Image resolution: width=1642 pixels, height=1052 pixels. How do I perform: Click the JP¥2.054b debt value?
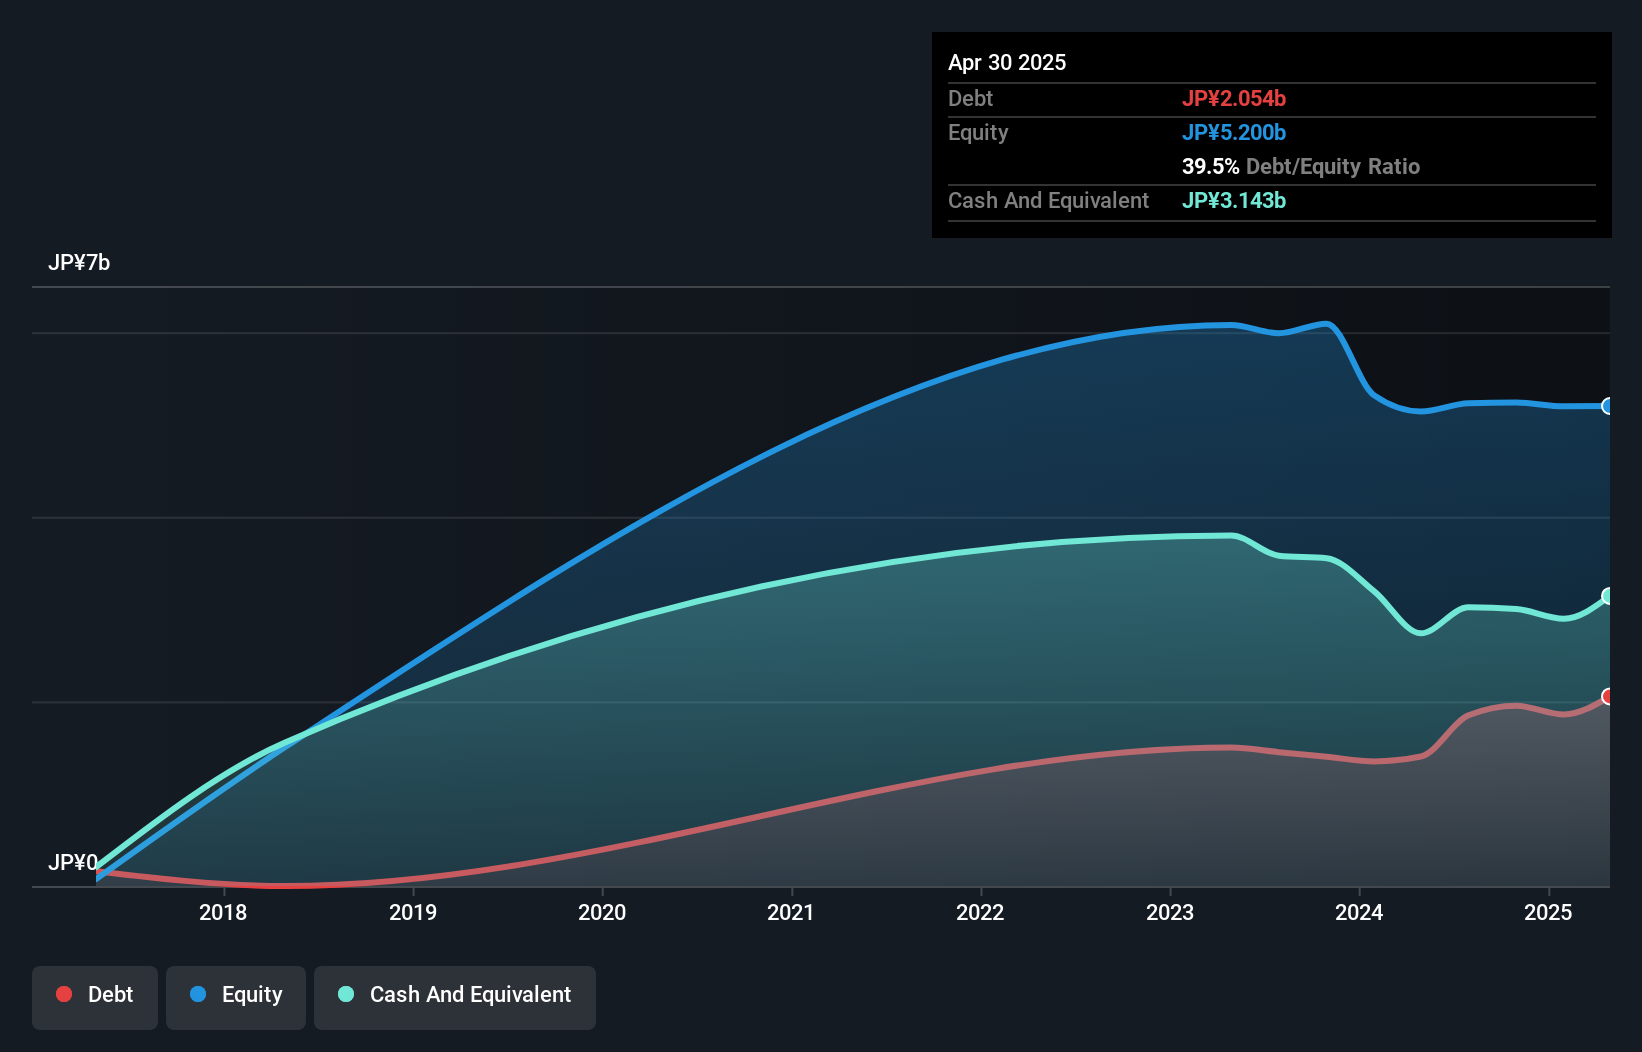(x=1234, y=98)
